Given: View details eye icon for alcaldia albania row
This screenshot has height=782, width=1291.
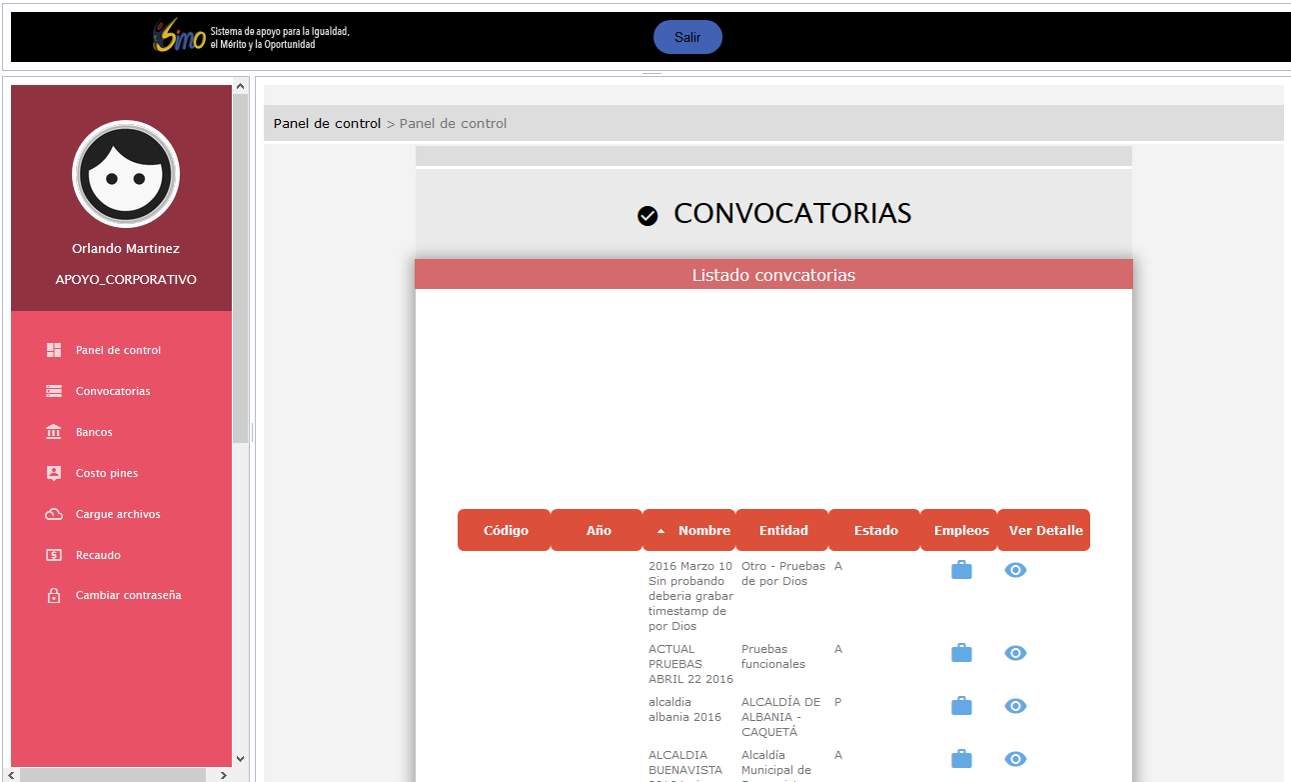Looking at the screenshot, I should click(x=1015, y=706).
